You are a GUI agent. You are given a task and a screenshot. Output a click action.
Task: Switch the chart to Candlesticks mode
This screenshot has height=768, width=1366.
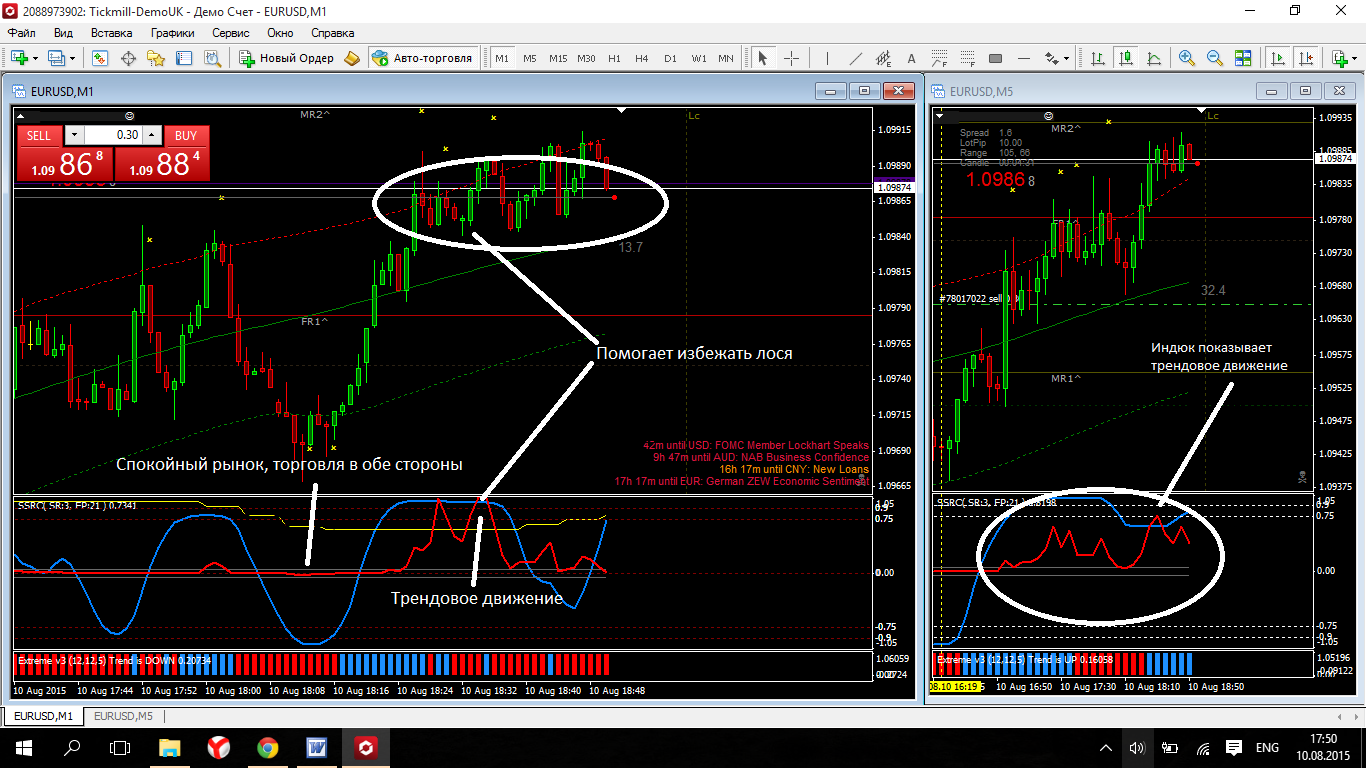tap(1126, 58)
